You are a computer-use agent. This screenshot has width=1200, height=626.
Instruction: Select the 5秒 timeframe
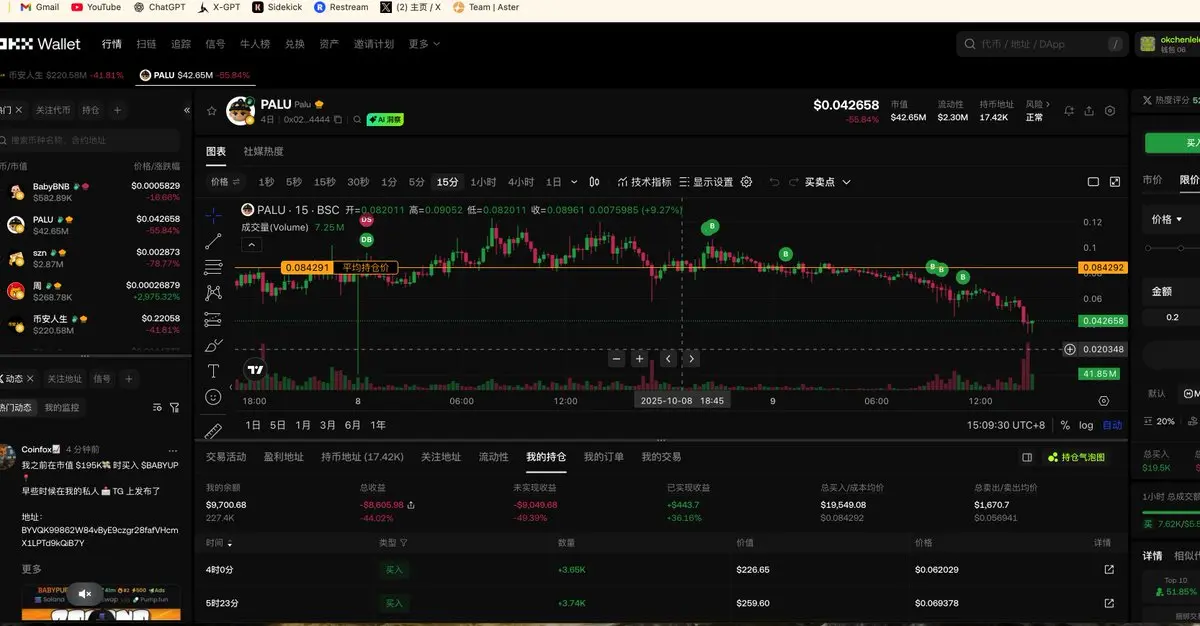click(x=294, y=182)
